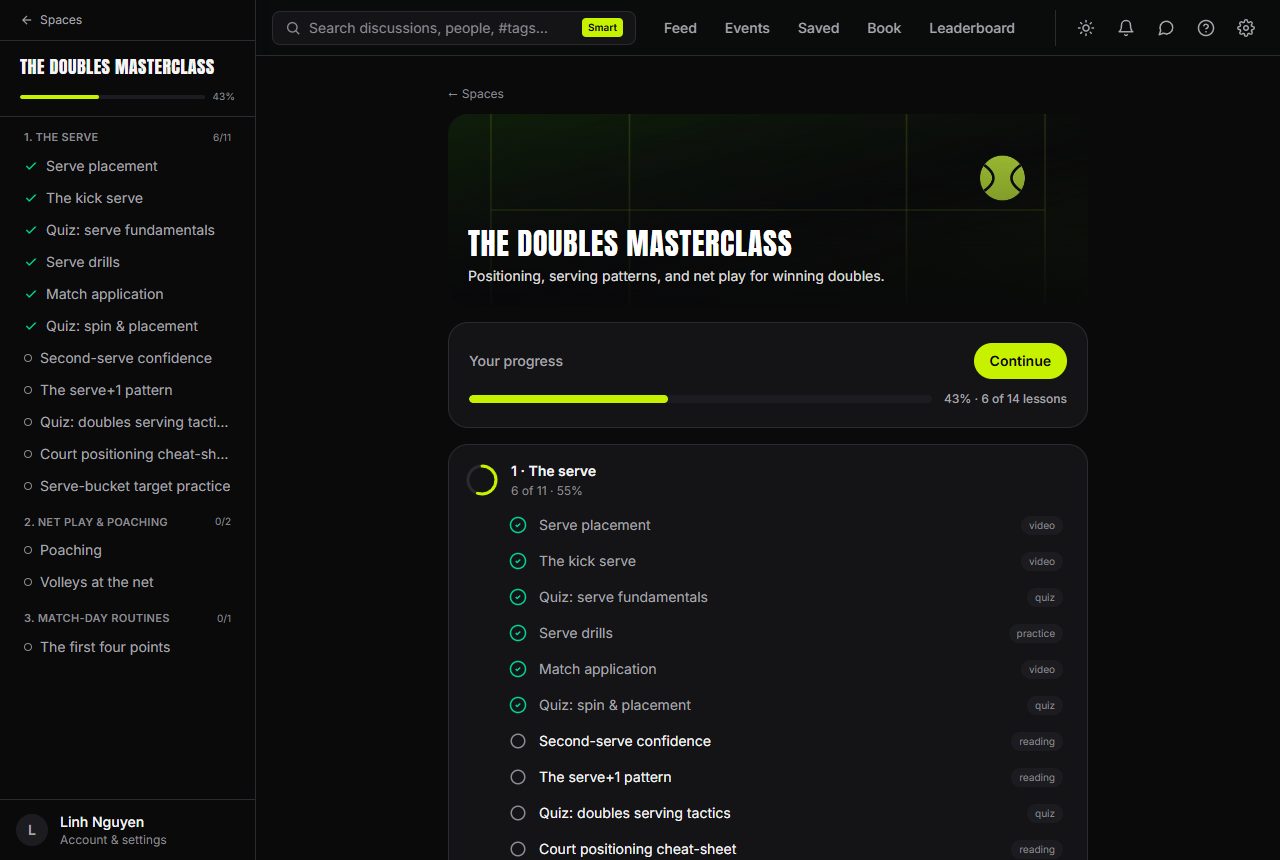Viewport: 1280px width, 860px height.
Task: Click reading tag on Second-serve confidence row
Action: (1036, 741)
